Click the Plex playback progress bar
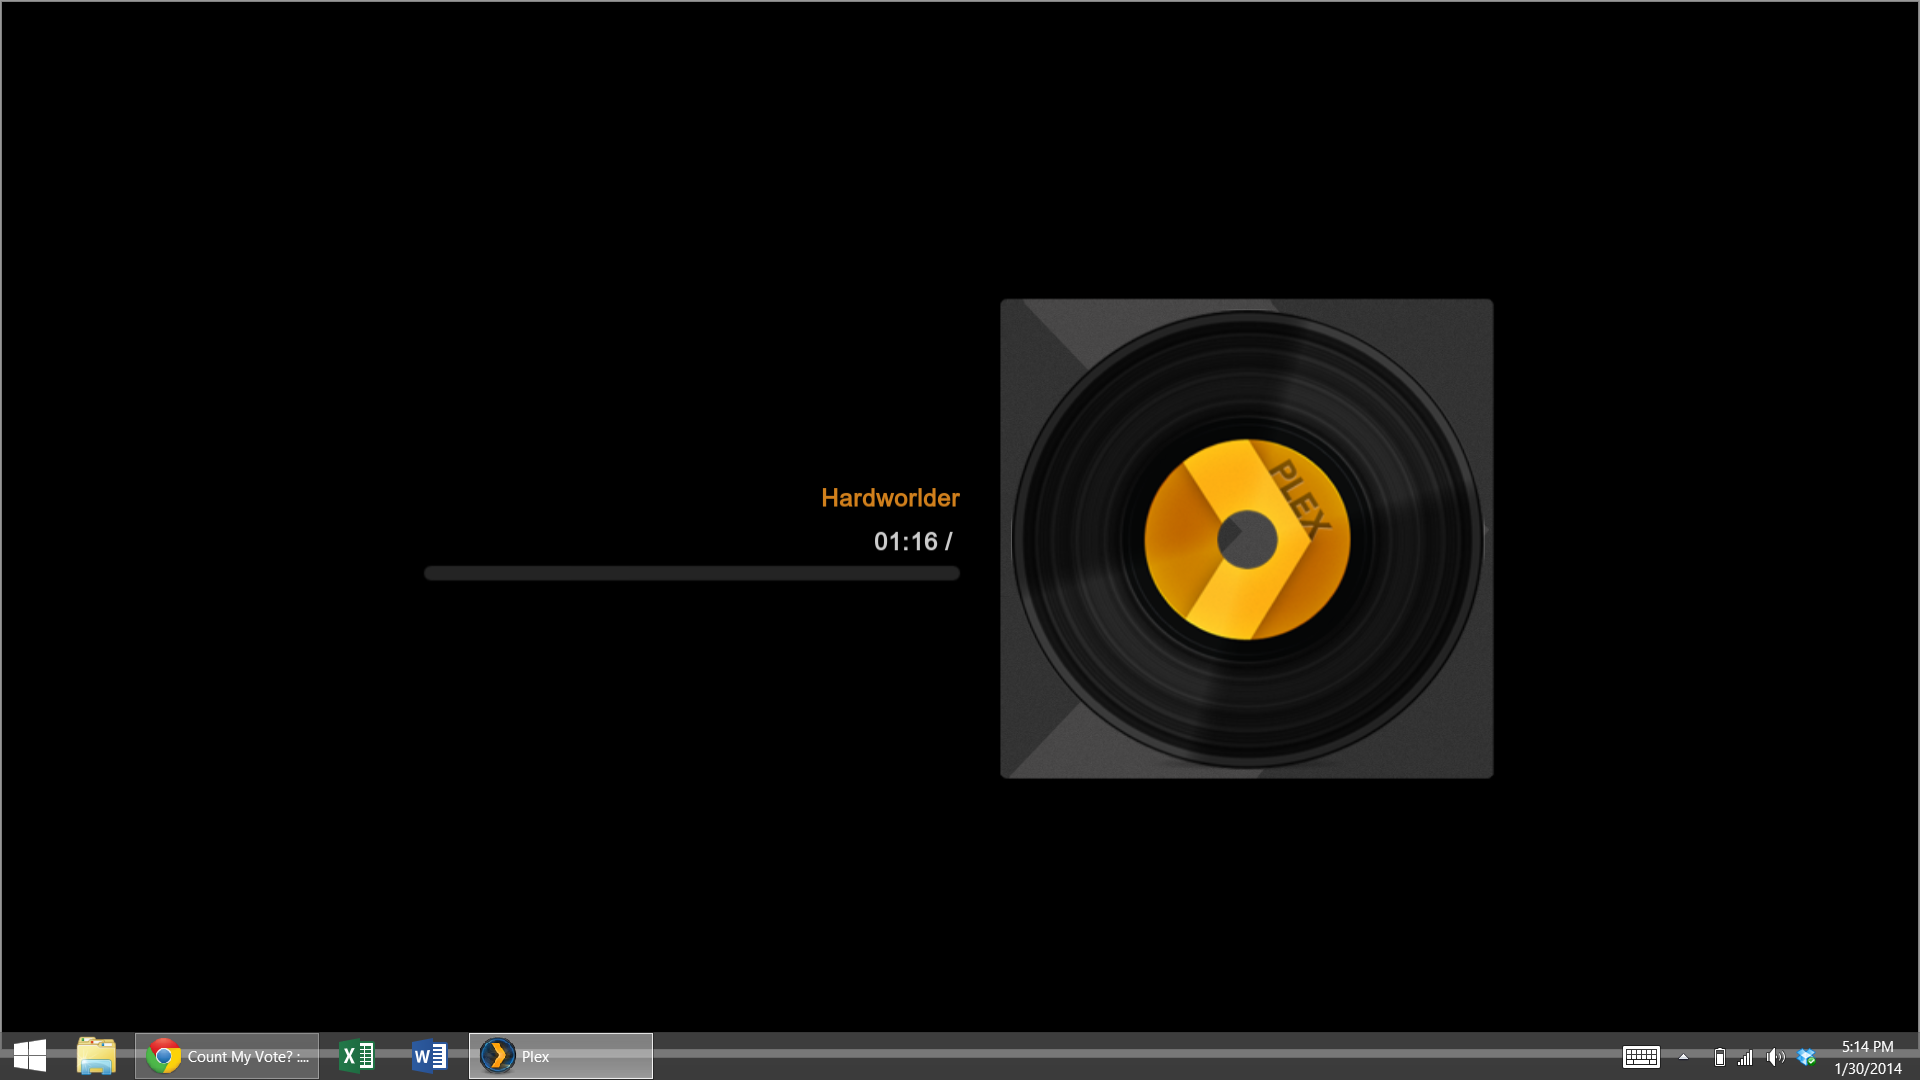Viewport: 1920px width, 1080px height. [x=692, y=573]
